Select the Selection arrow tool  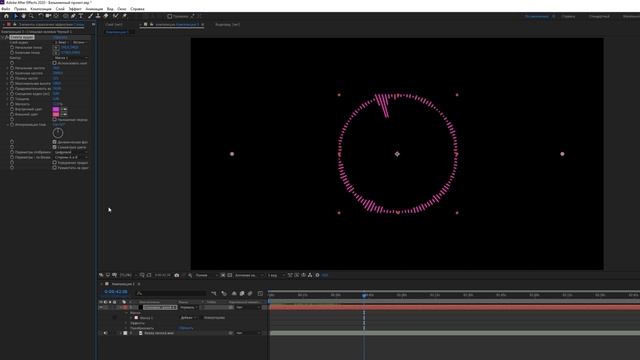[16, 16]
